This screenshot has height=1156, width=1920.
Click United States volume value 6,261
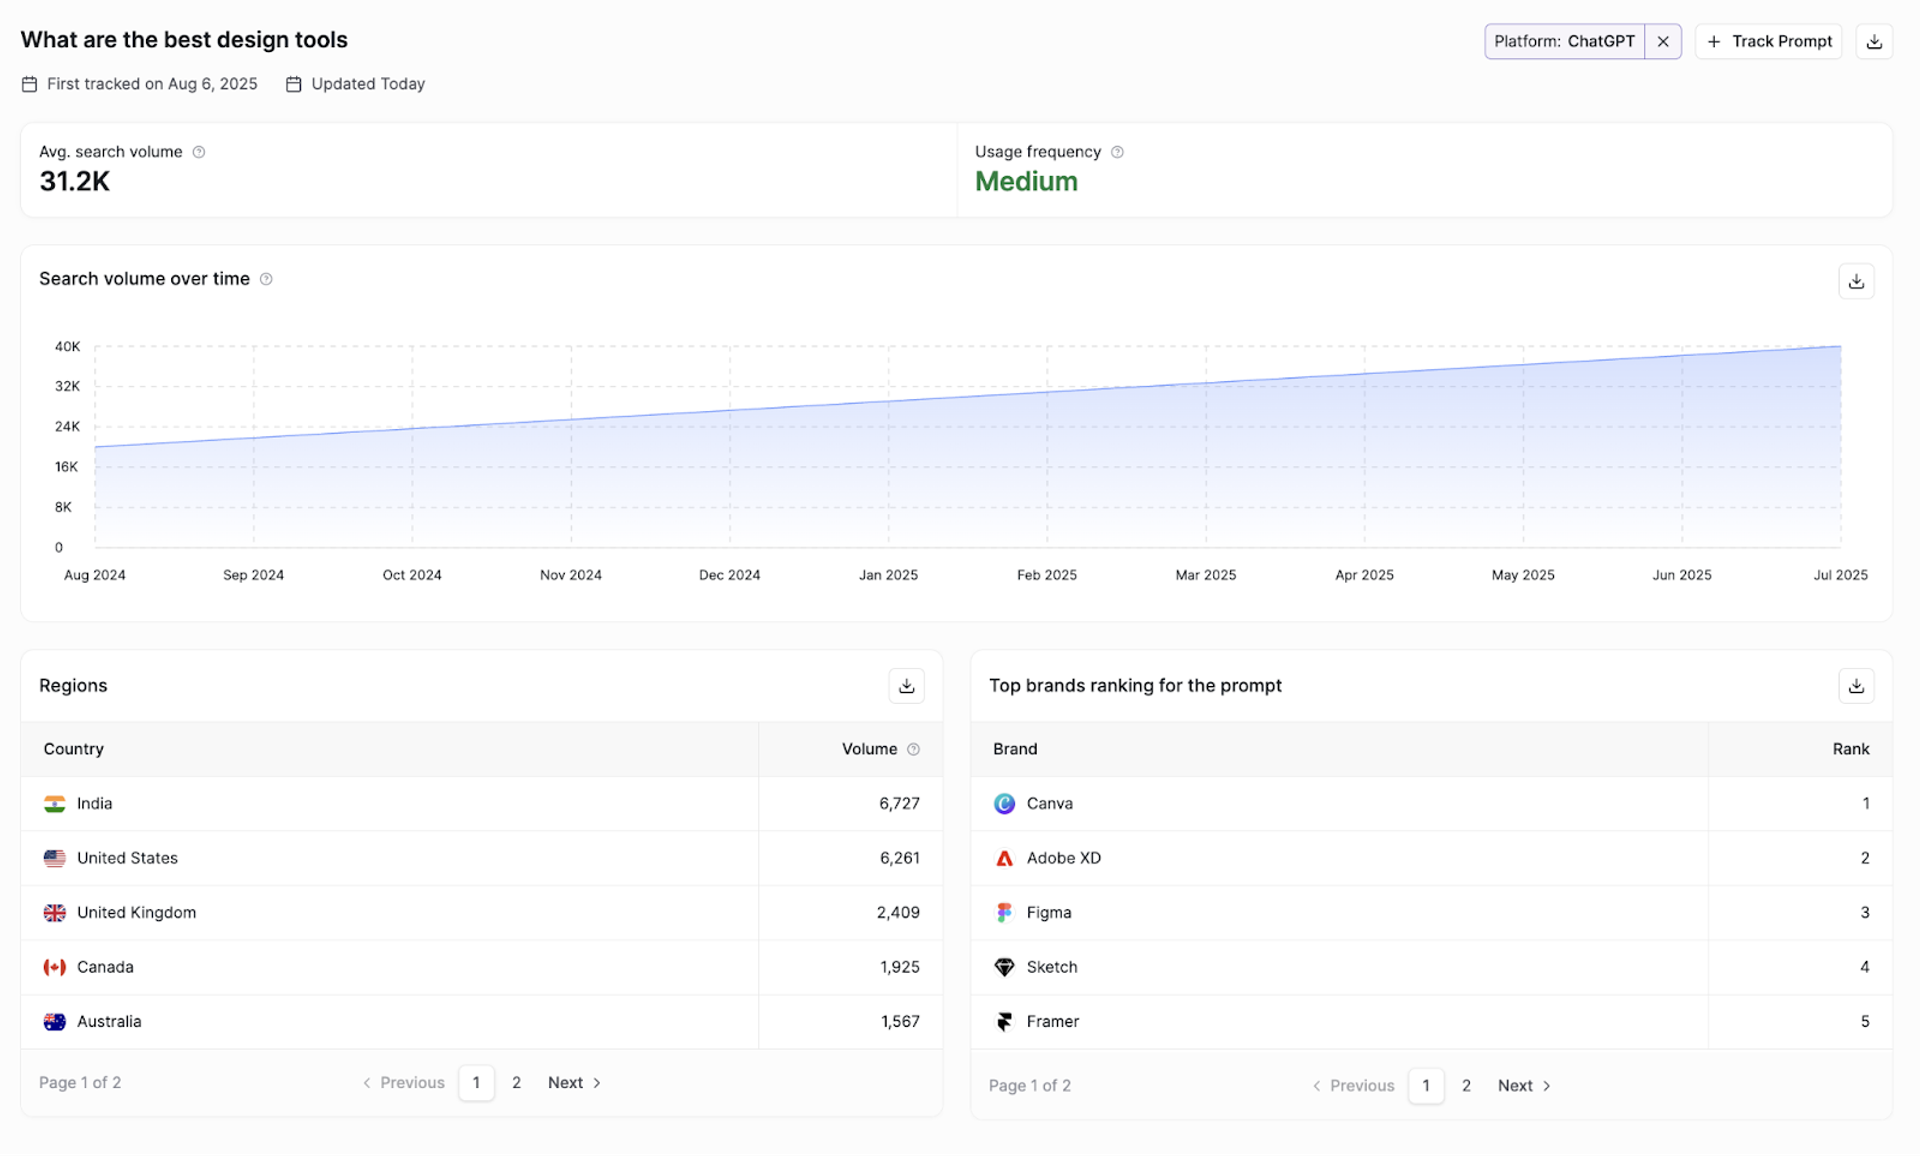pos(899,858)
